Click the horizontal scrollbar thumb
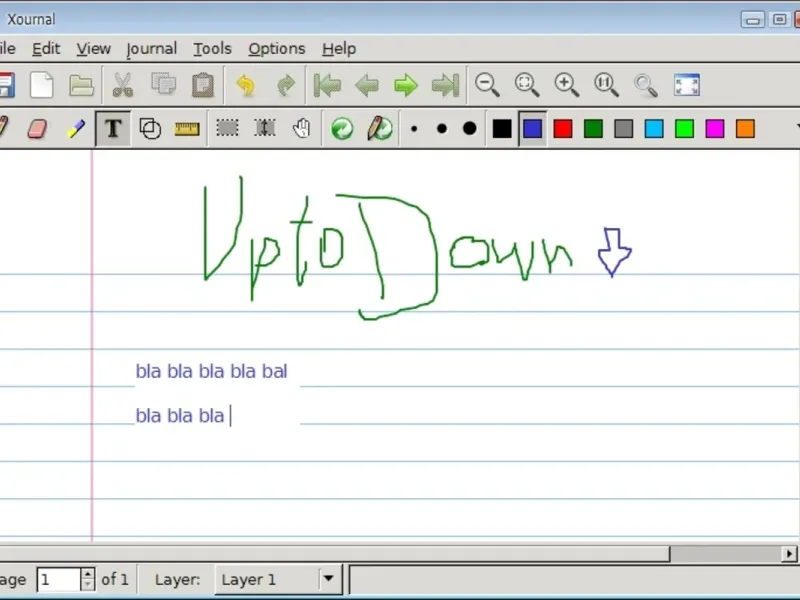 click(335, 554)
